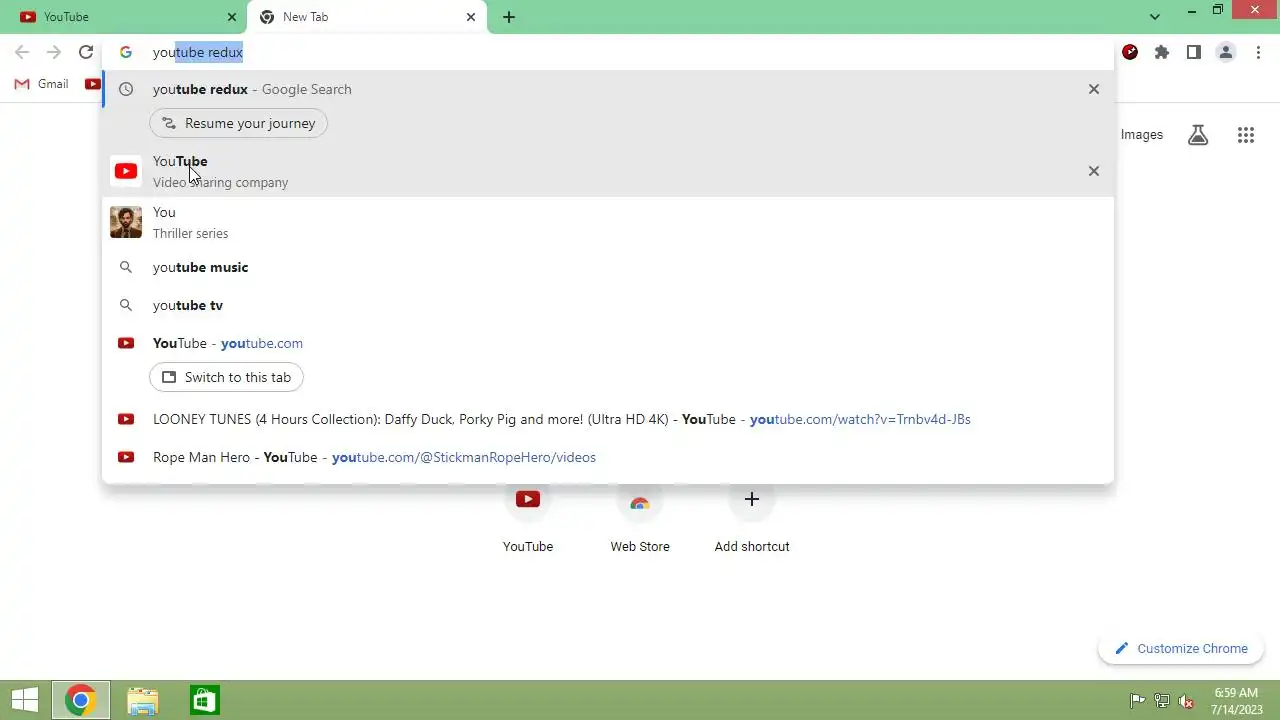
Task: Open Images link on New Tab page
Action: click(x=1142, y=134)
